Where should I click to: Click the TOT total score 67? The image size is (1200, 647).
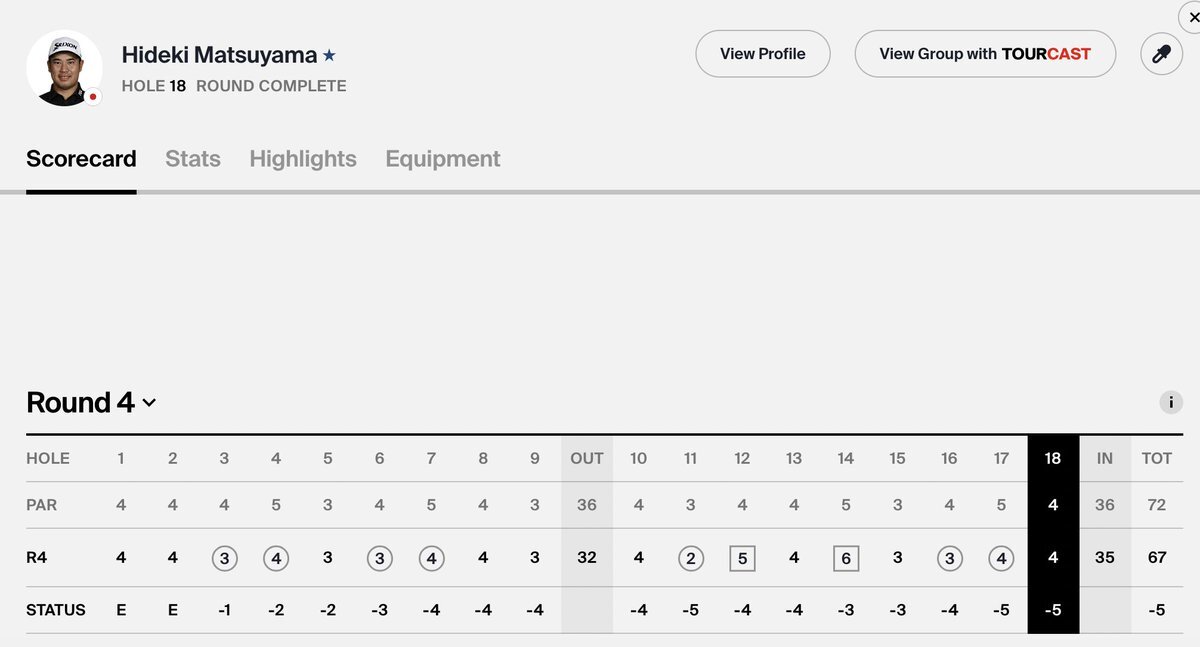click(x=1157, y=558)
